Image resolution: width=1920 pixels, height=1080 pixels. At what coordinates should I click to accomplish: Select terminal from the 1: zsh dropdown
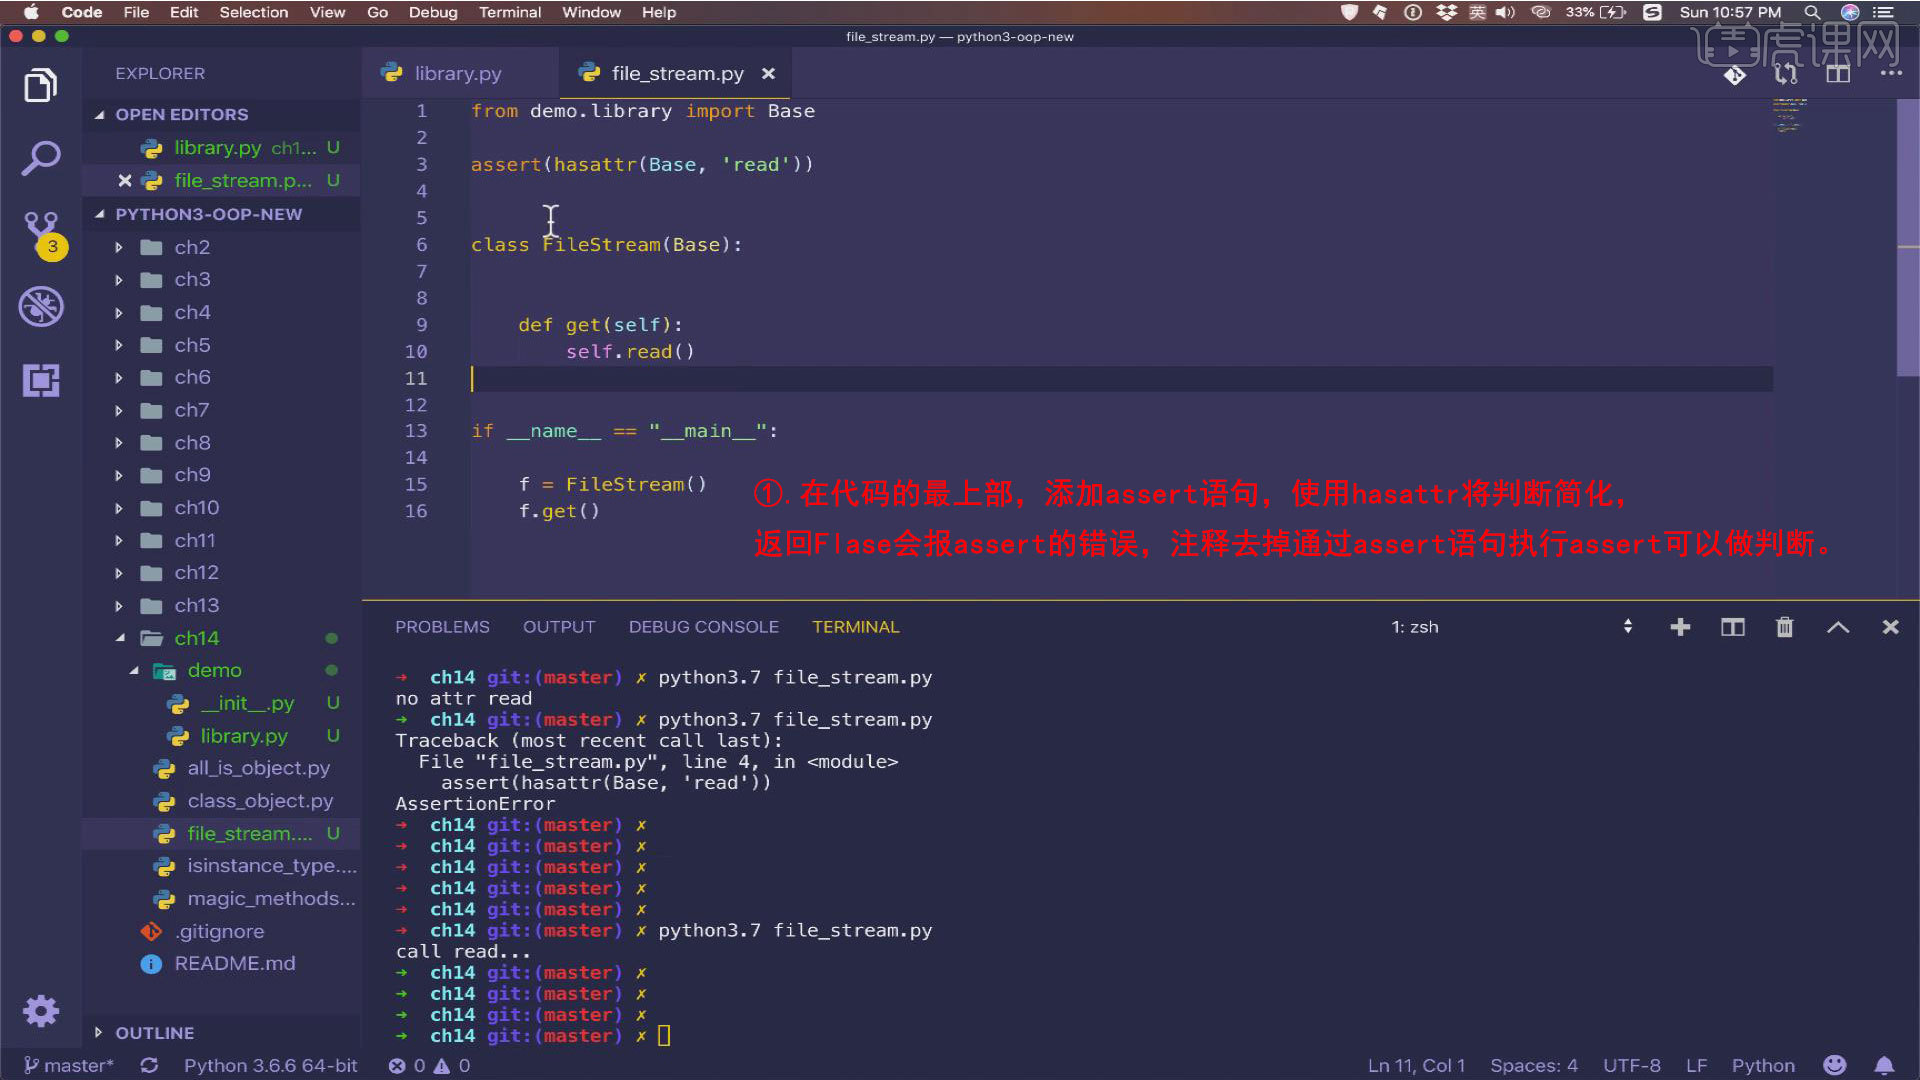(1512, 627)
